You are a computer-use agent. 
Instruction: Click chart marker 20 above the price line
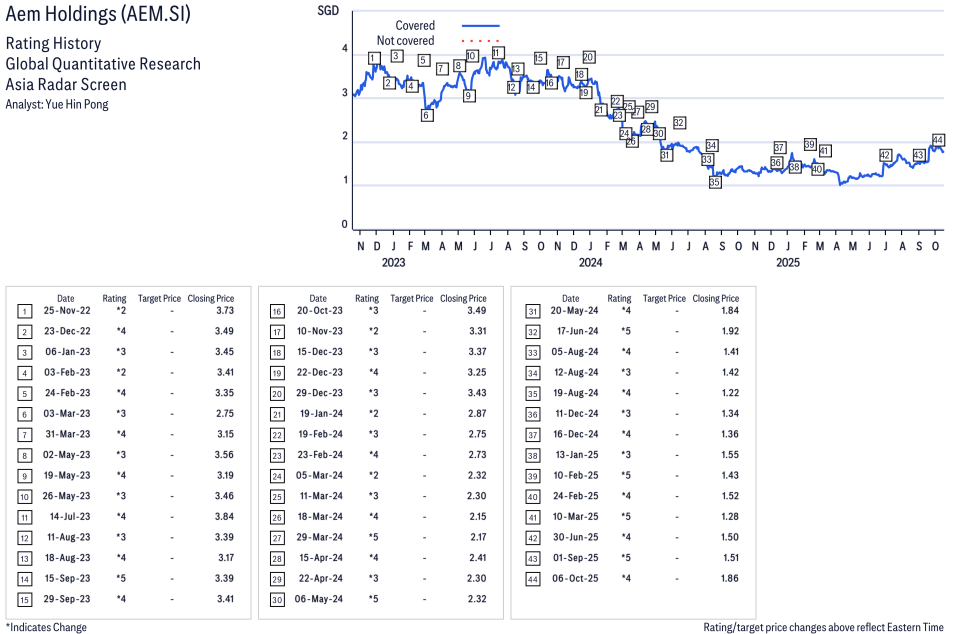point(589,57)
